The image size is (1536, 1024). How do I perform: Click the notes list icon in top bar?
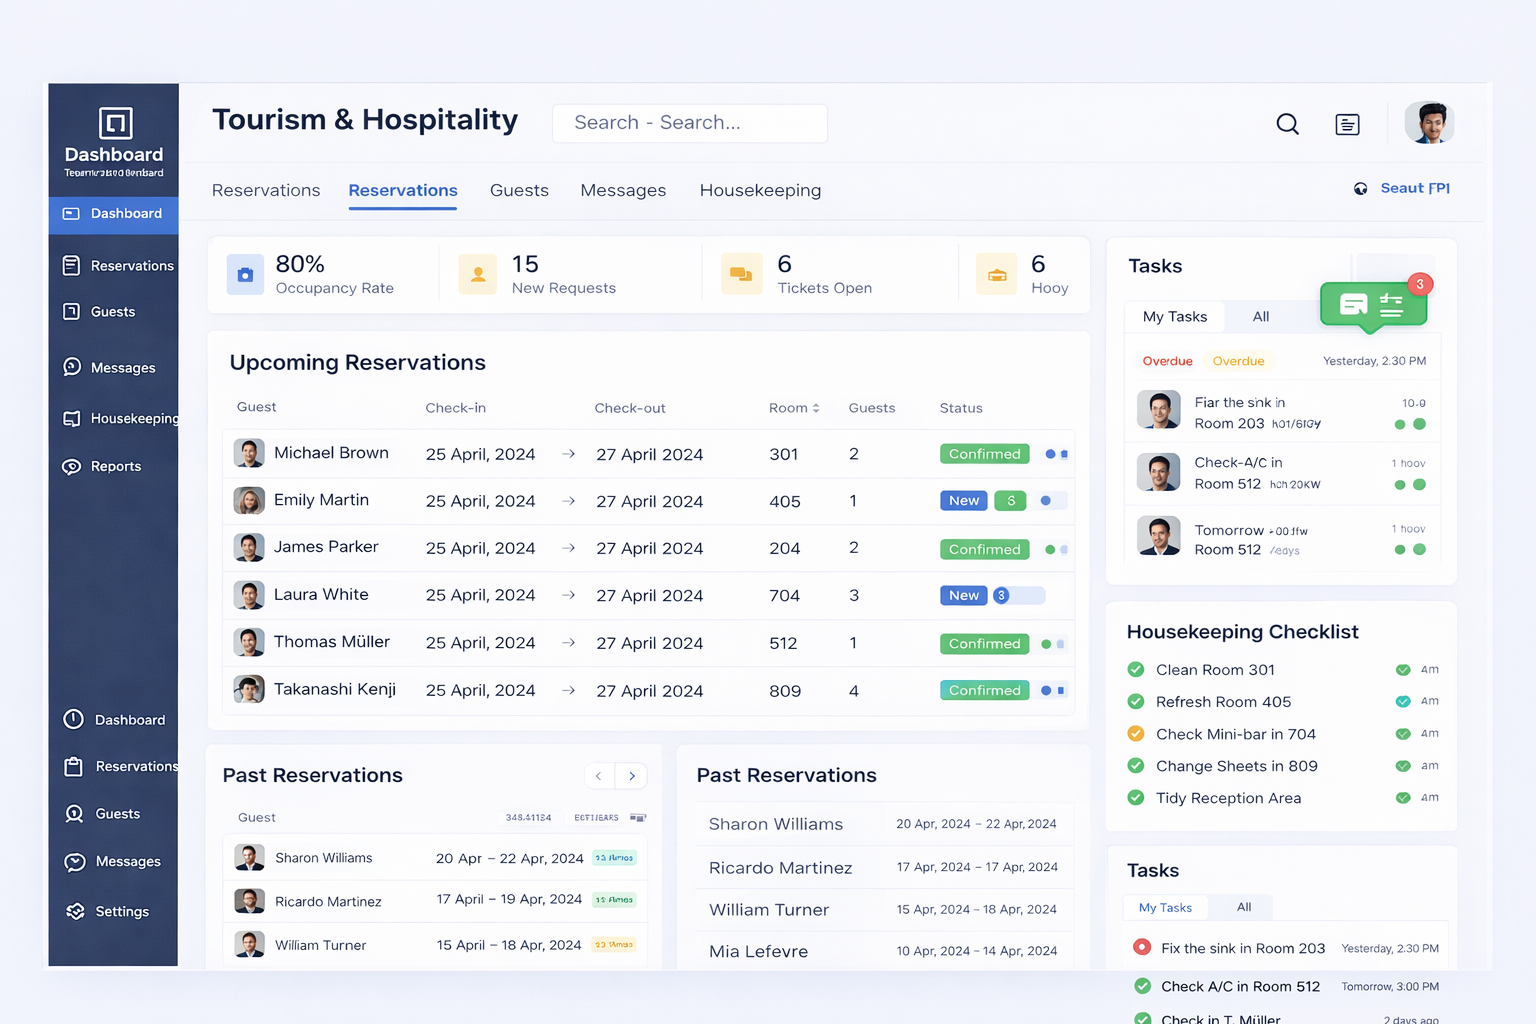pos(1347,124)
